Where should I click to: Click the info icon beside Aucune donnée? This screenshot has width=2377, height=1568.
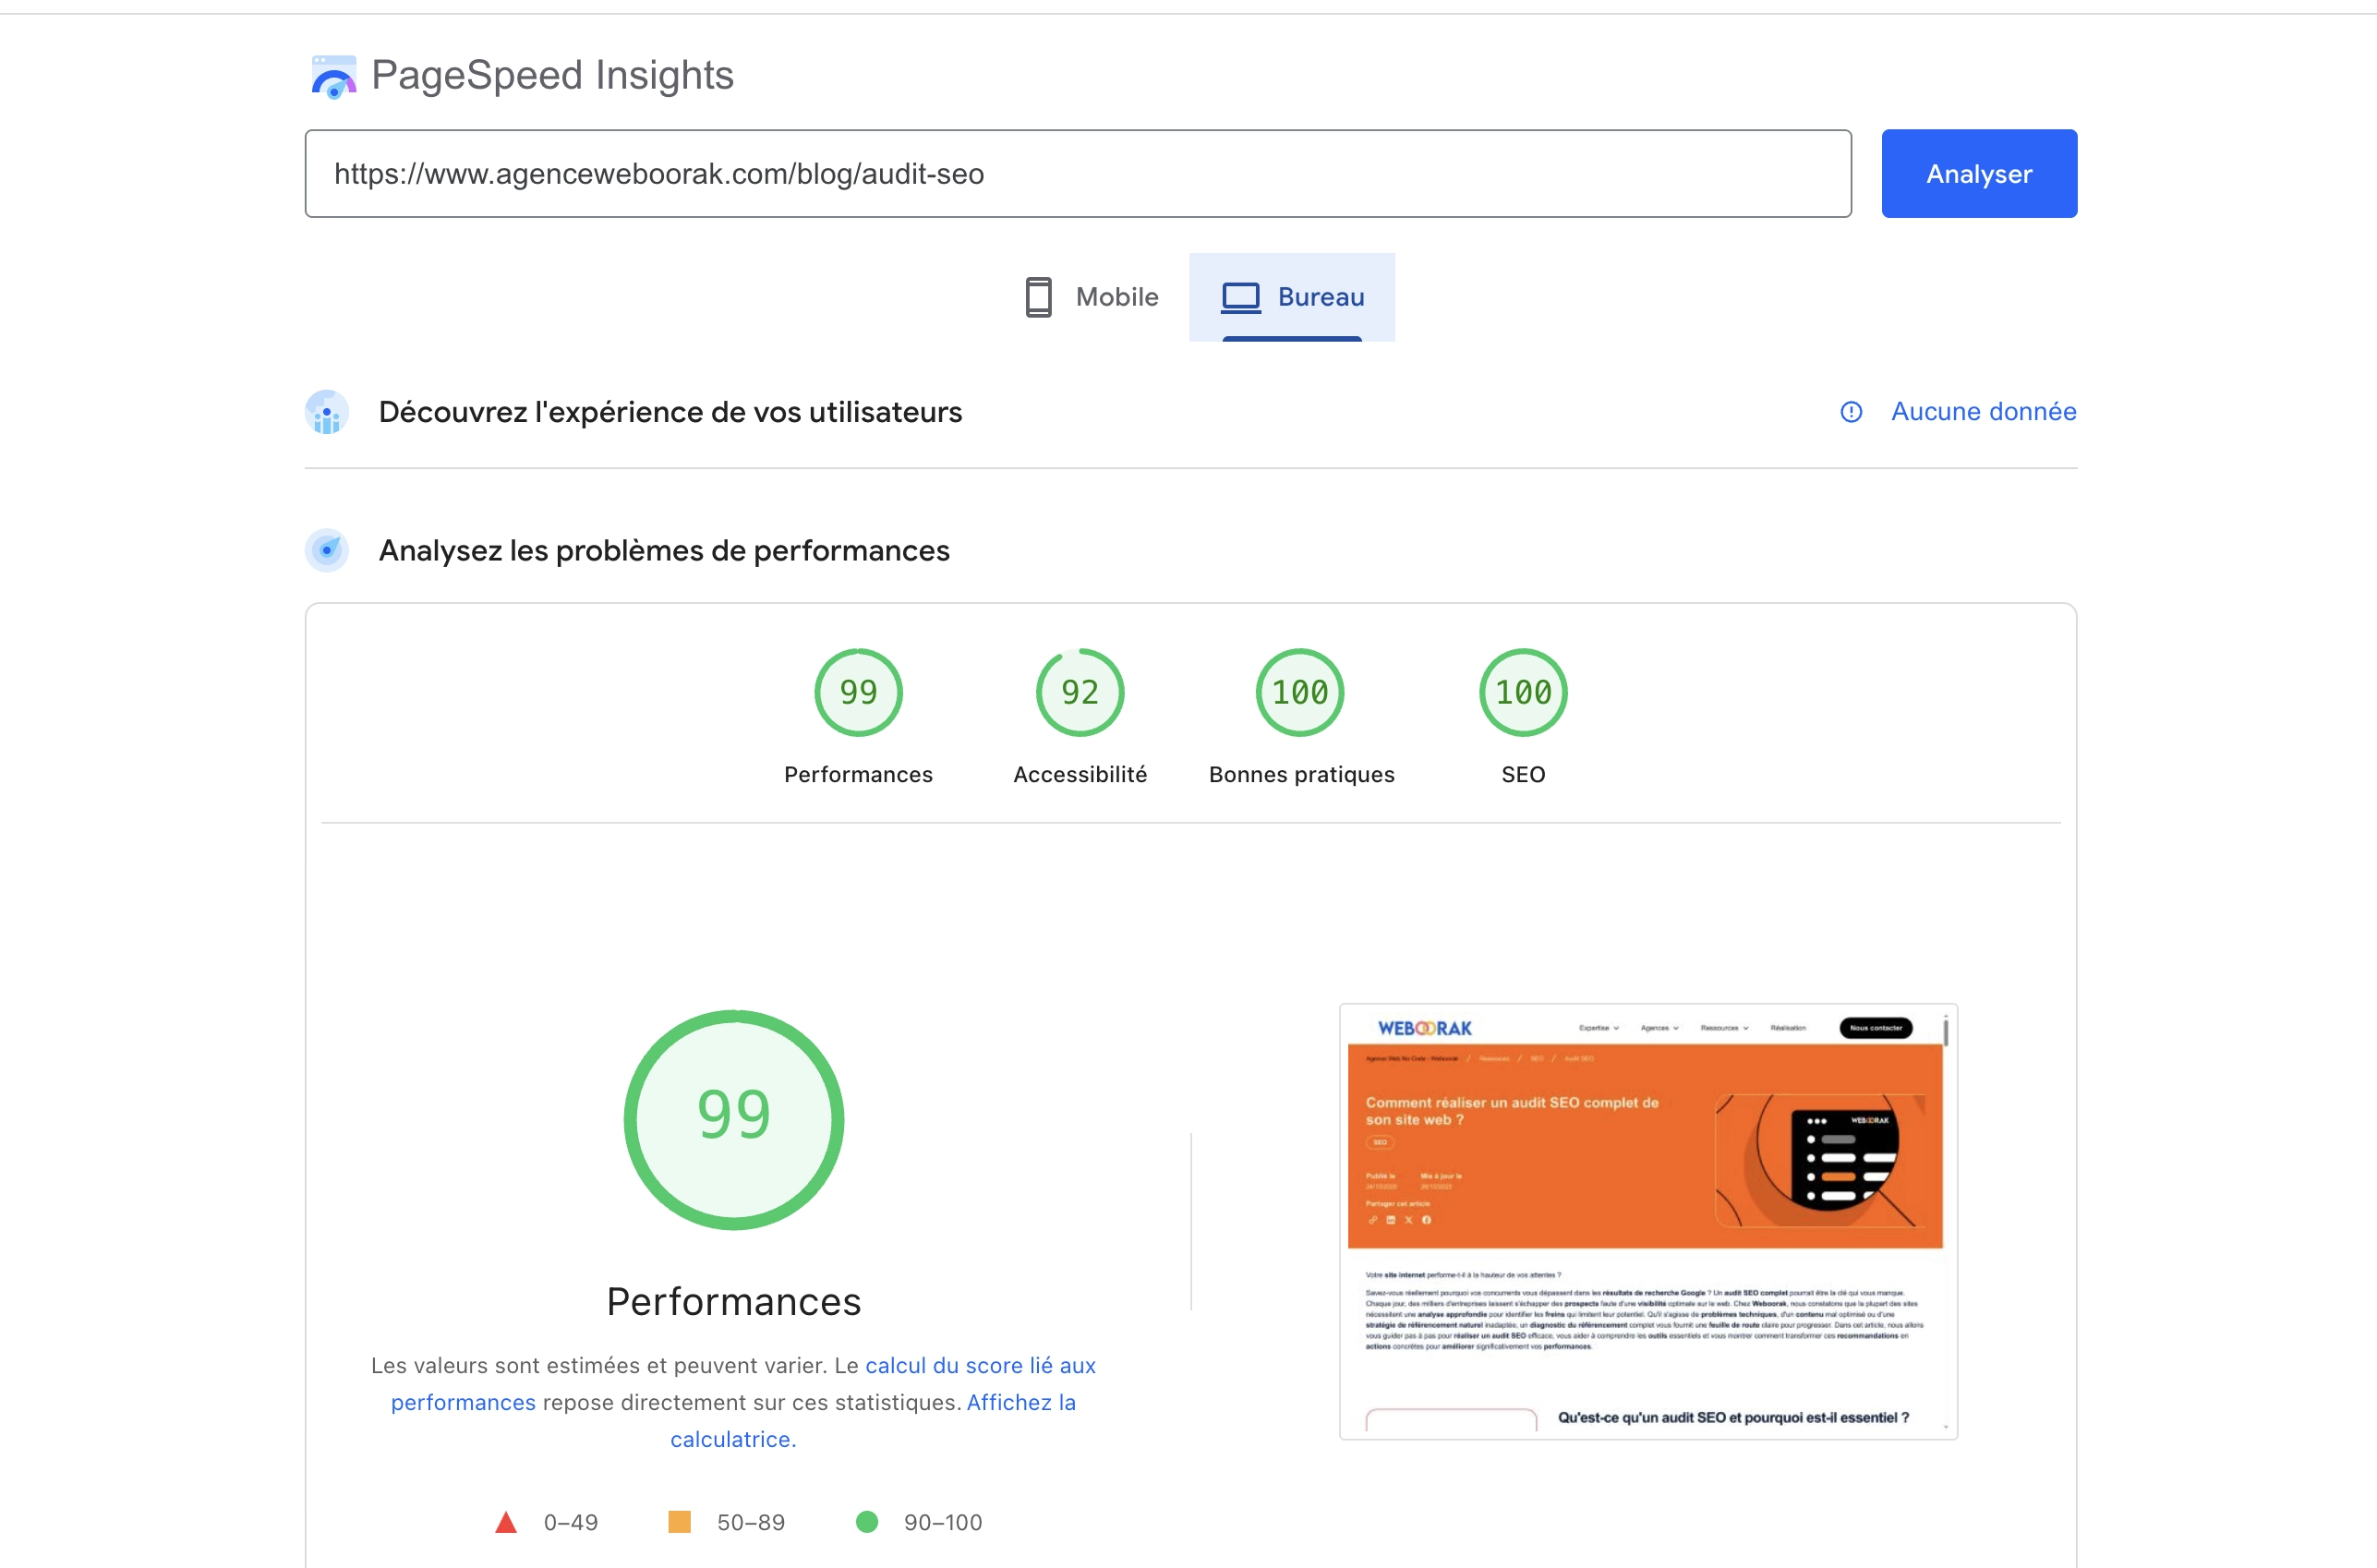point(1850,412)
